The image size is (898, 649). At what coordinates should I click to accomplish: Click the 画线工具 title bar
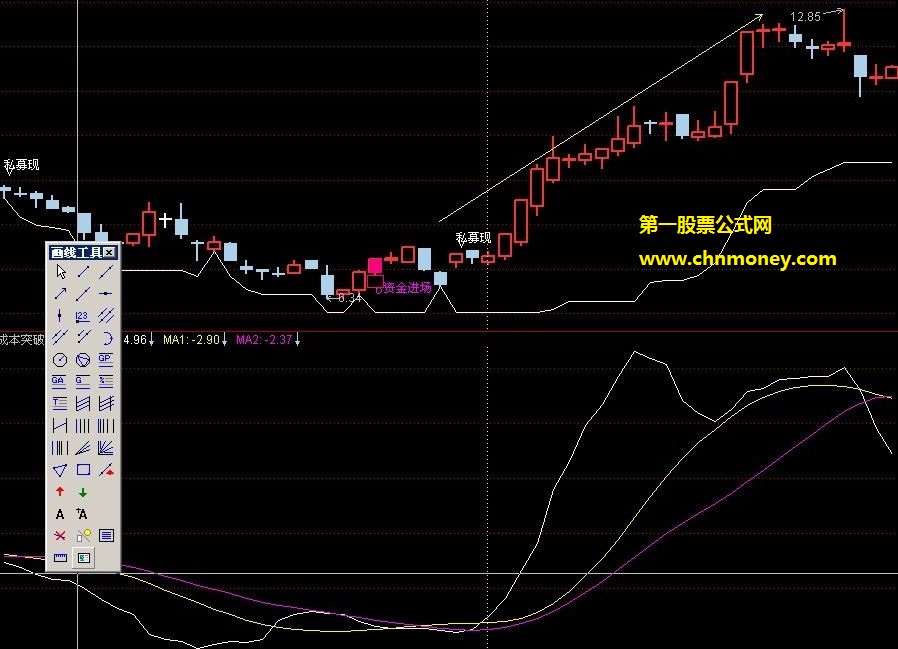point(83,253)
